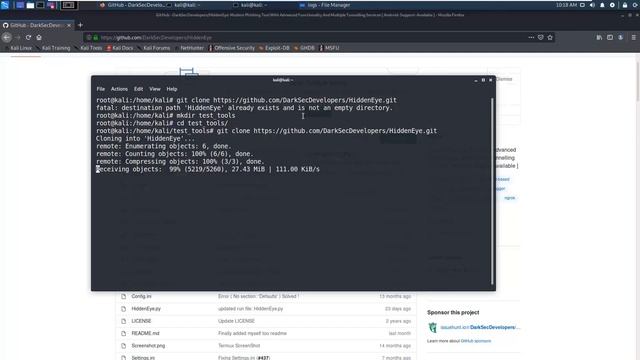Click the site padlock icon in address bar
The width and height of the screenshot is (640, 360).
(x=96, y=37)
